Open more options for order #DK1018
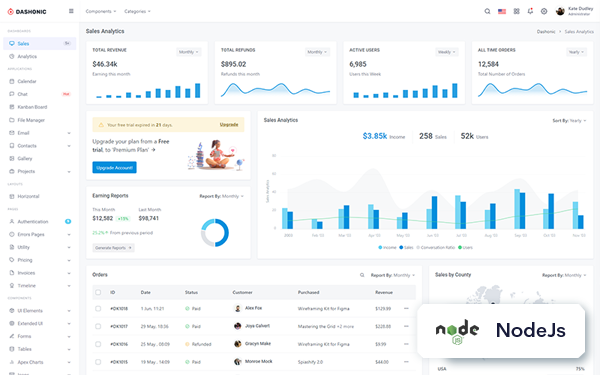600x375 pixels. tap(406, 308)
